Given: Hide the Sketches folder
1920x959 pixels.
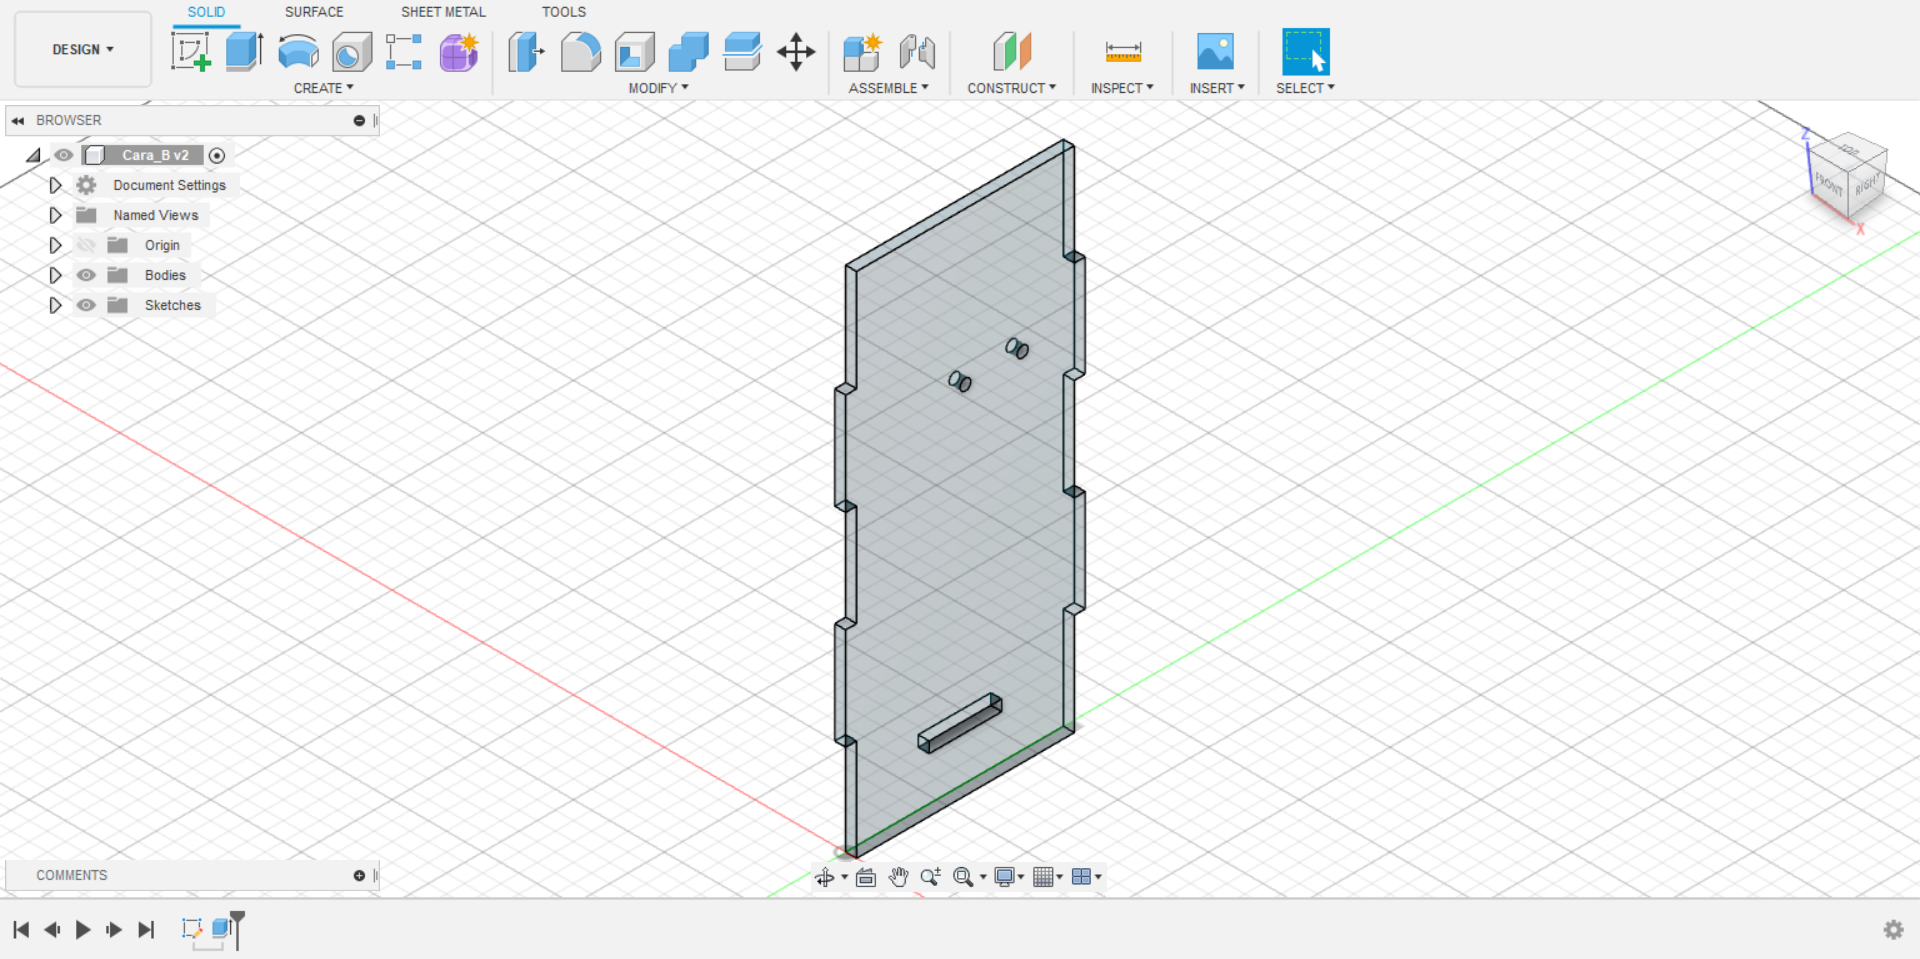Looking at the screenshot, I should [87, 305].
